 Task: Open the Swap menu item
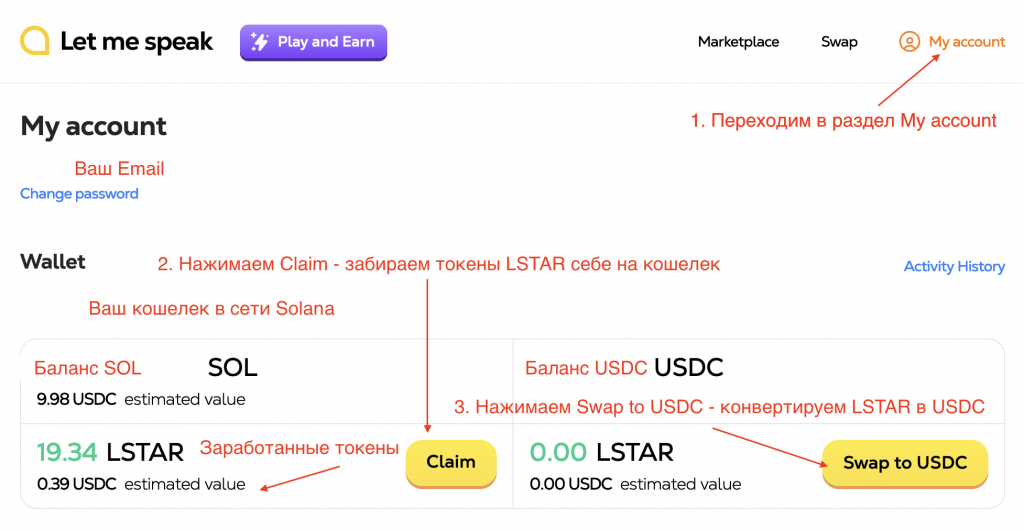(x=839, y=42)
